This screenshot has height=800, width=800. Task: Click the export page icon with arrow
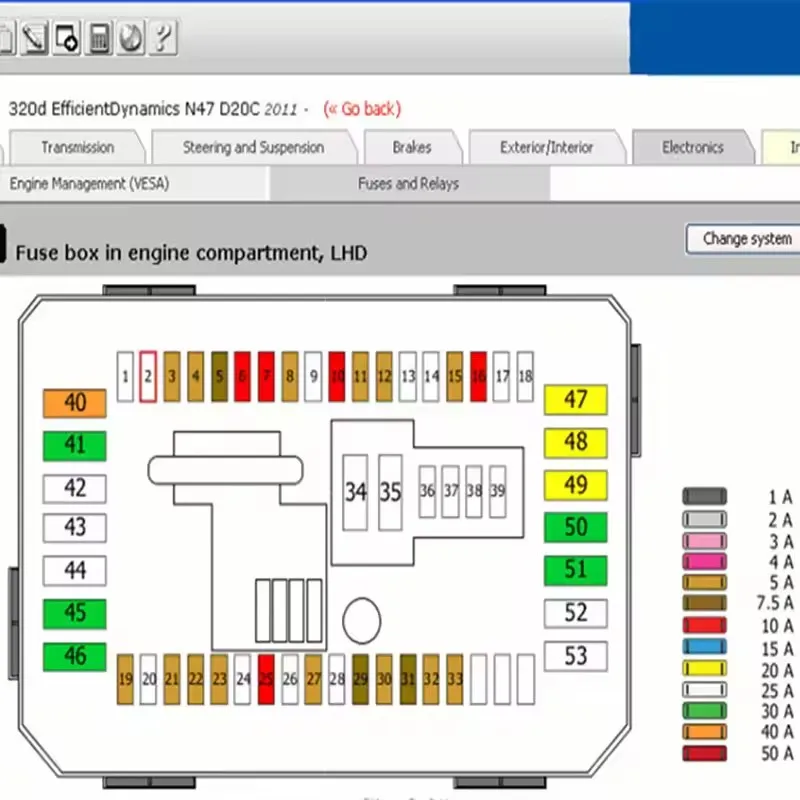click(66, 40)
